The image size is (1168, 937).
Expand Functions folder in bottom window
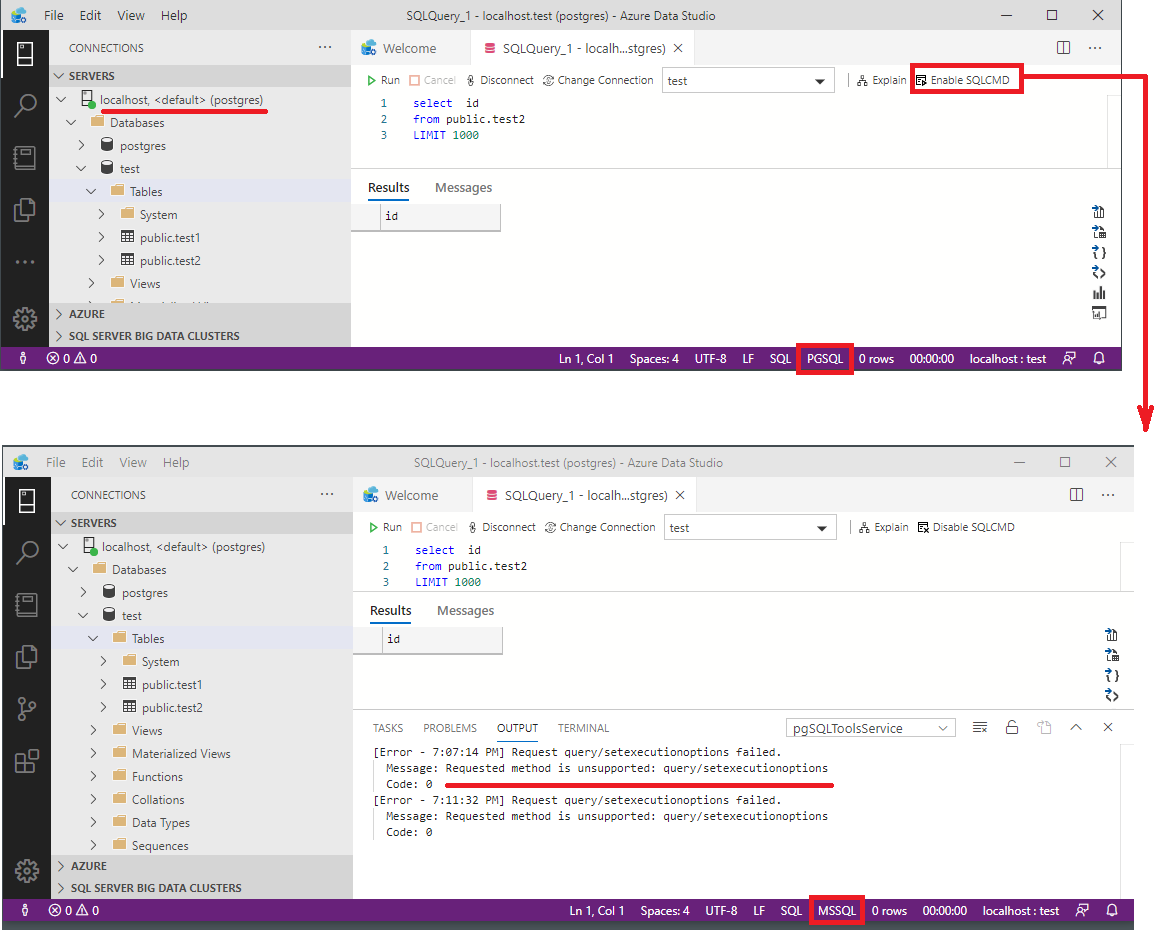click(93, 776)
